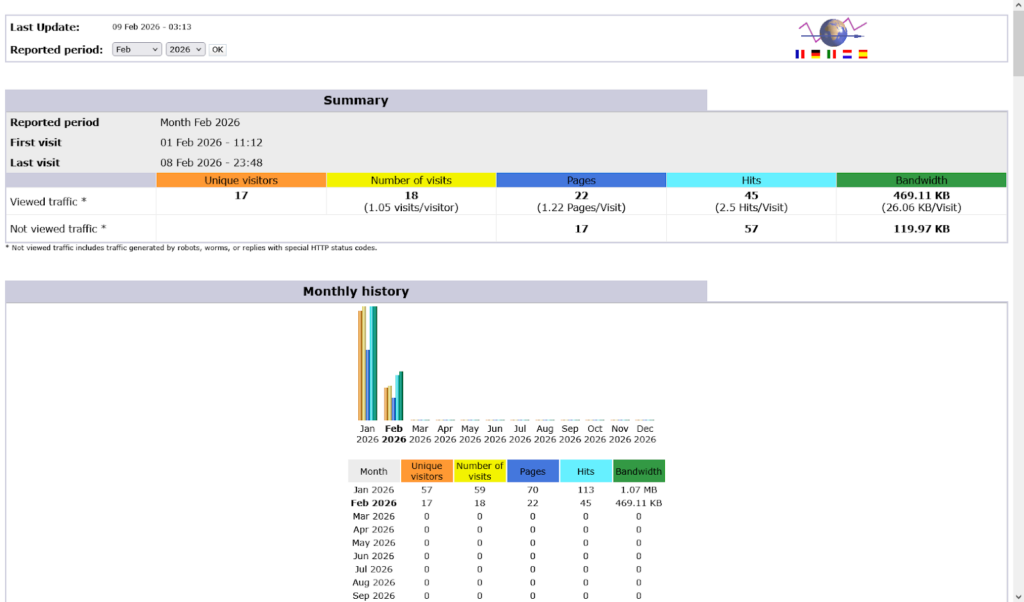Click the Jan 2026 label under the chart
Viewport: 1024px width, 602px height.
pos(368,434)
